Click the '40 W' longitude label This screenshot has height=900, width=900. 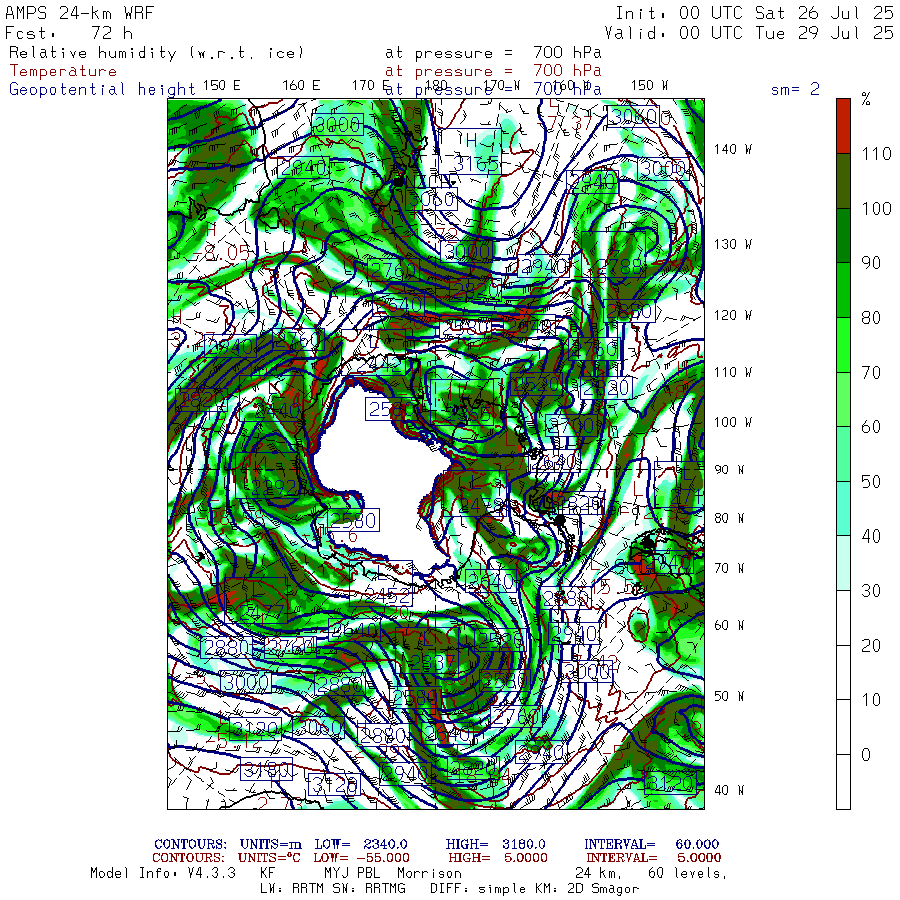pos(729,790)
